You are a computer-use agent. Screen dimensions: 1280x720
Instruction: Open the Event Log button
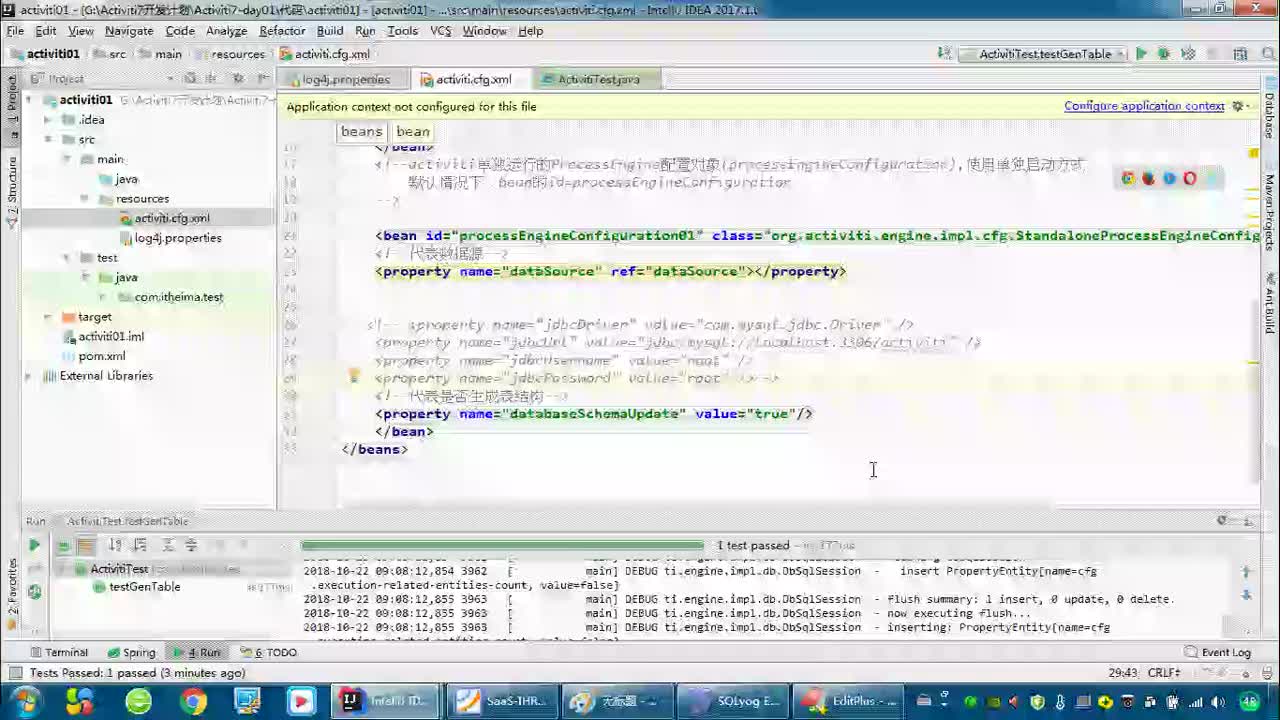1217,652
